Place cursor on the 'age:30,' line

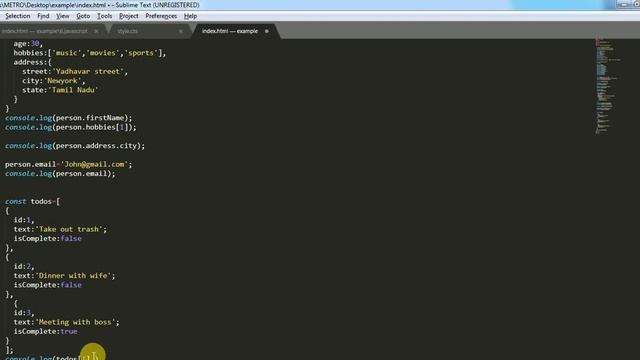[28, 43]
